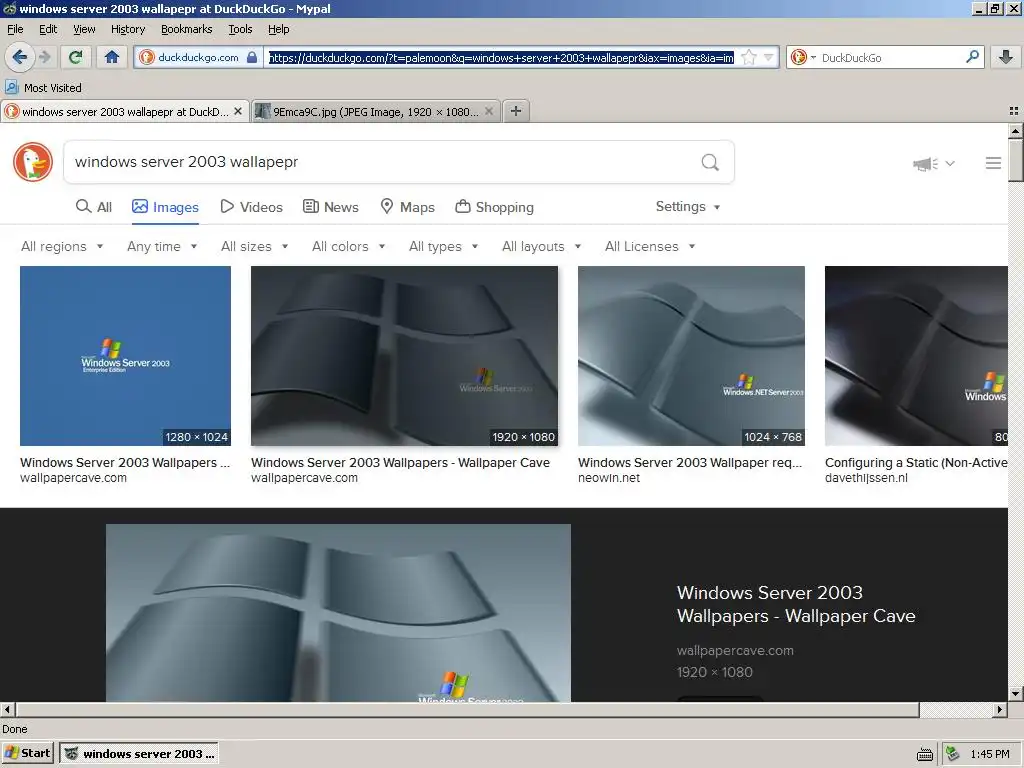This screenshot has width=1024, height=768.
Task: Open the davethijssen.nl wallpaper thumbnail
Action: [916, 356]
